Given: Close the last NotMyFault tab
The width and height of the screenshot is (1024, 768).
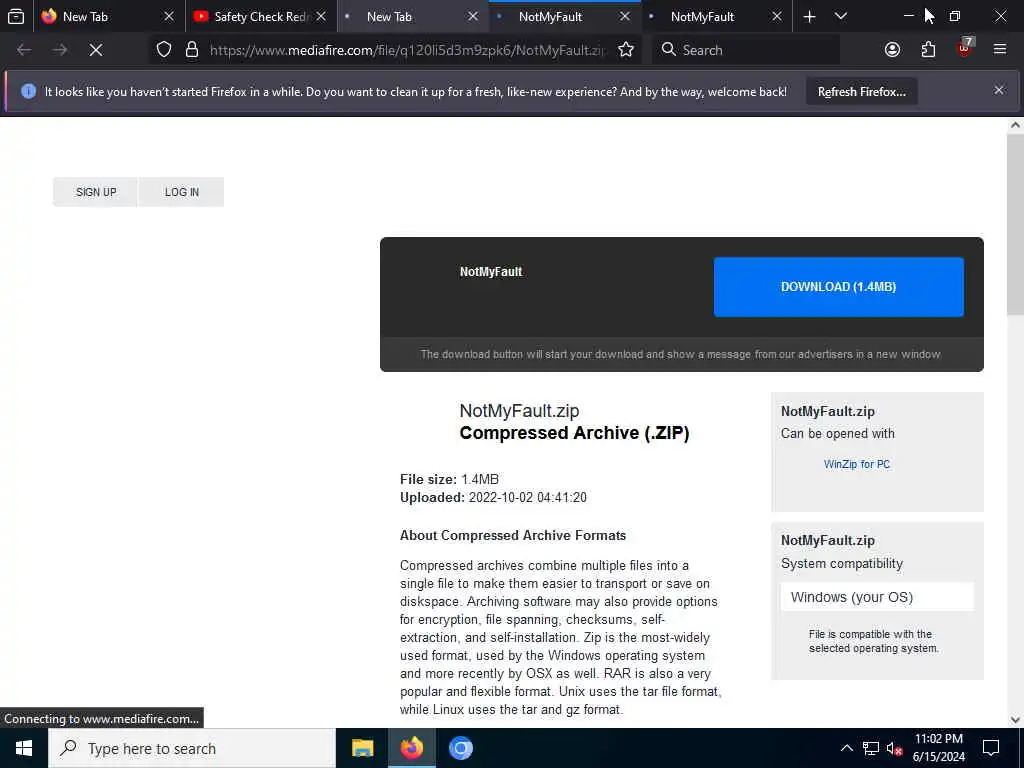Looking at the screenshot, I should pos(776,16).
